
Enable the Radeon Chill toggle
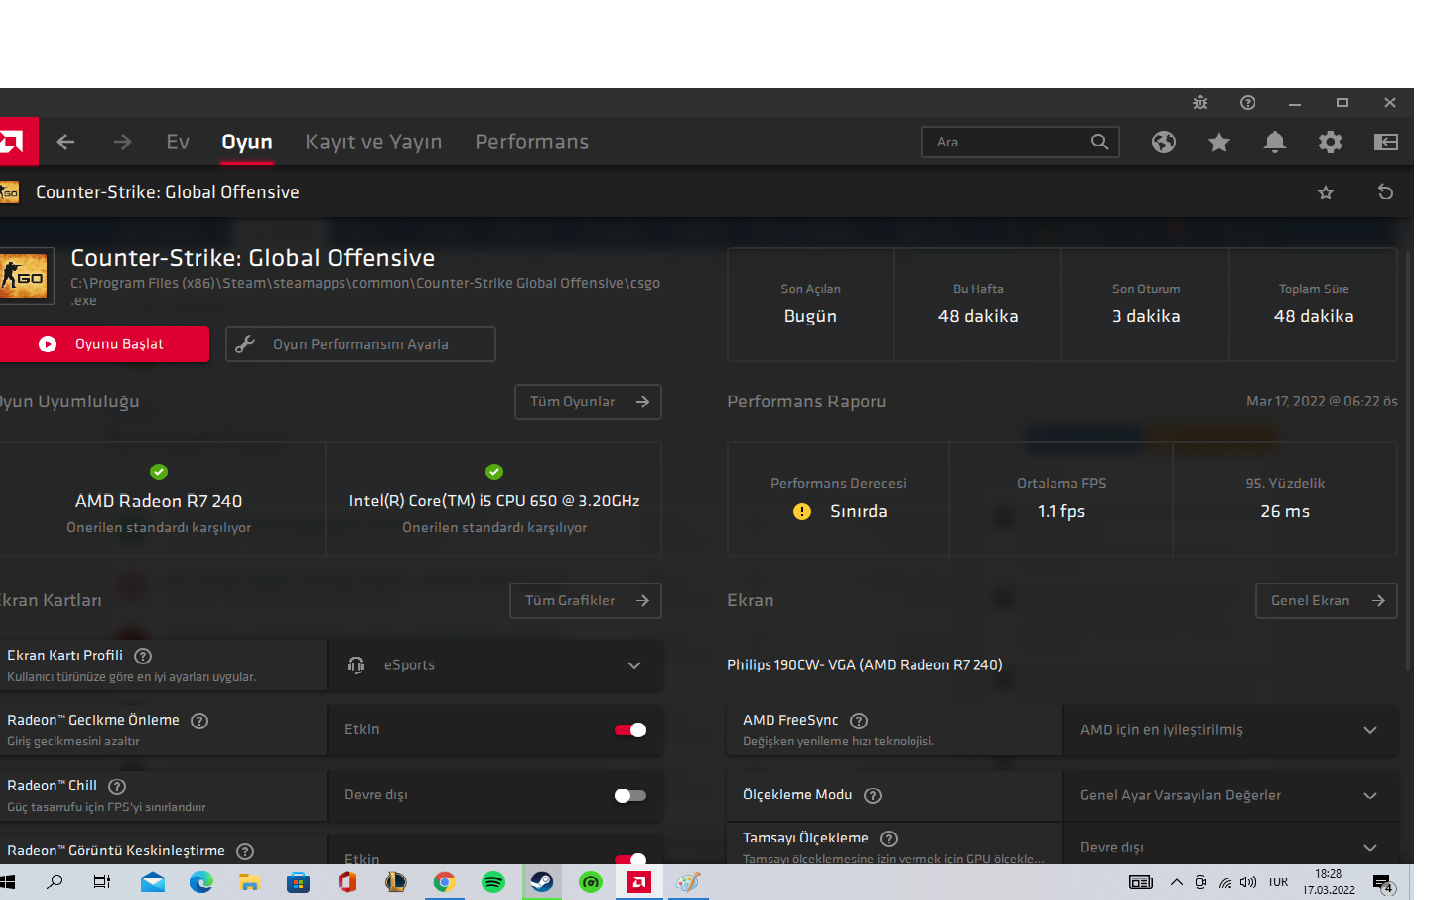(631, 796)
